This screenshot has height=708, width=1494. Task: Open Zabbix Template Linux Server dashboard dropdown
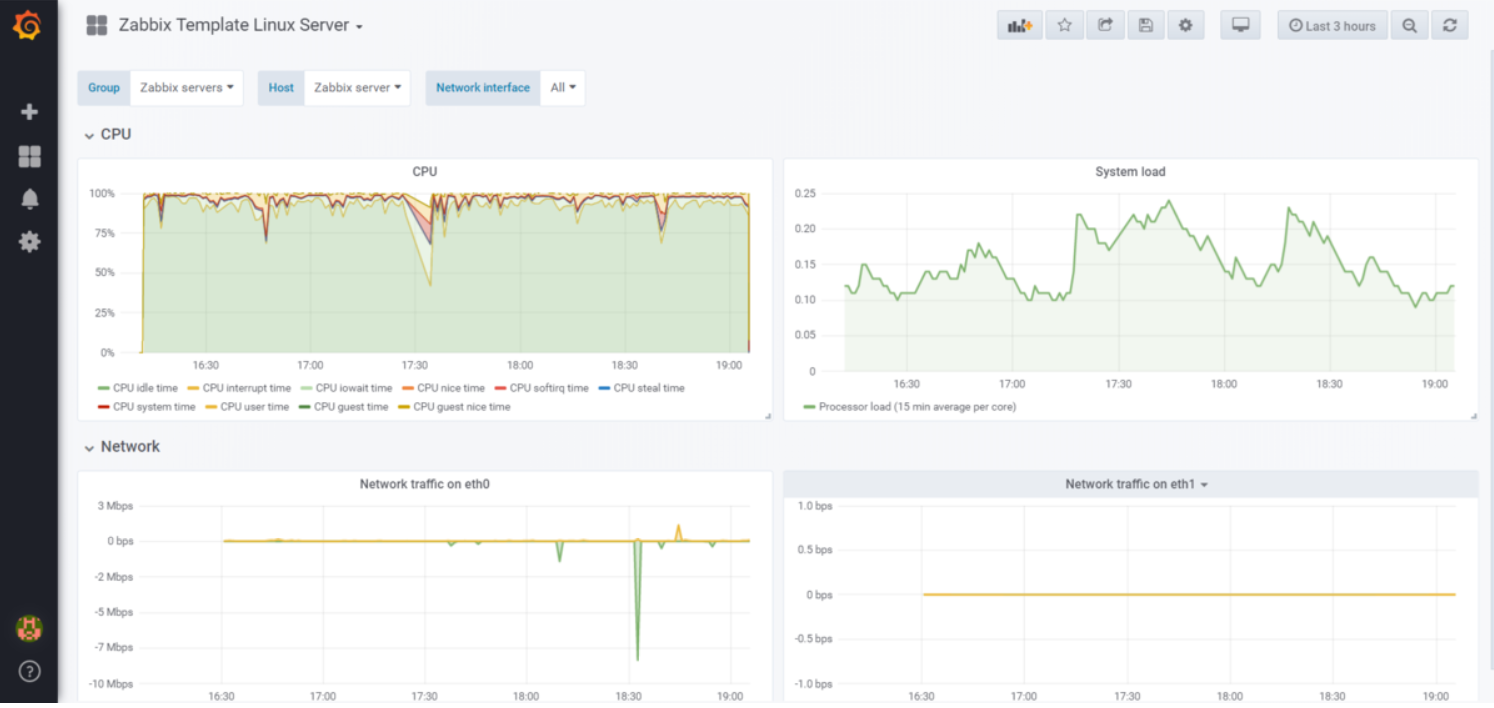tap(240, 26)
